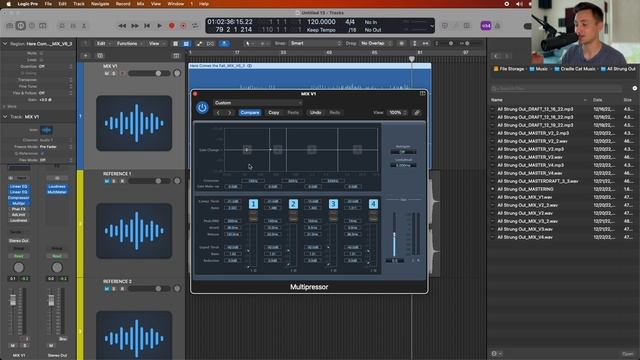Click the highlighted list view icon in the tracks toolbar
Screen dimensions: 640x360
click(186, 44)
